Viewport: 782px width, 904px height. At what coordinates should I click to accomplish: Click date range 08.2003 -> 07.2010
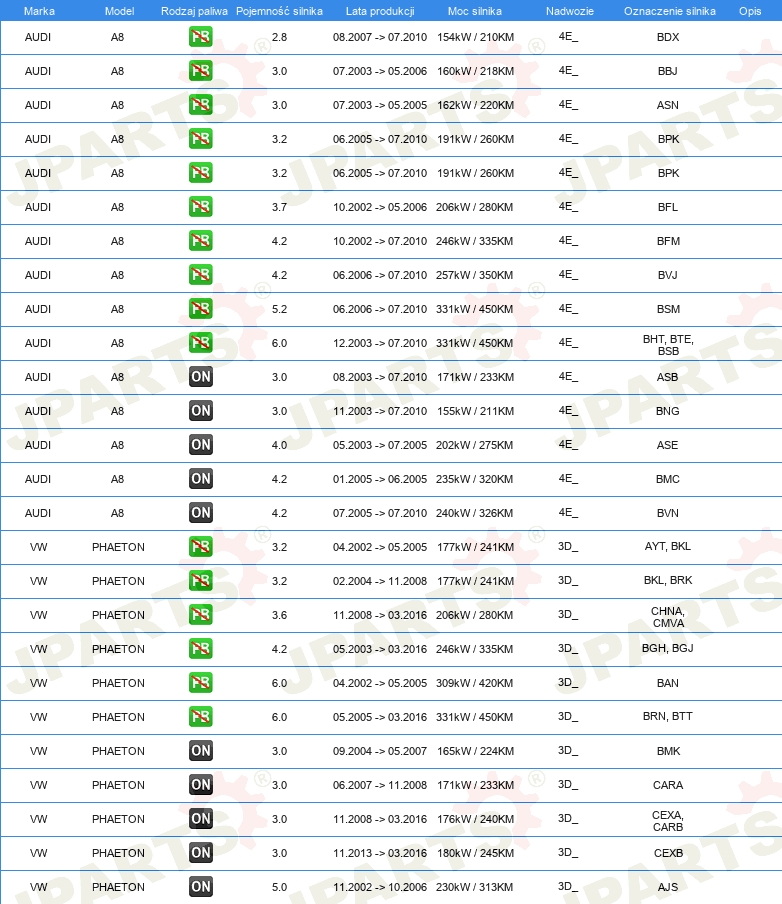(x=380, y=377)
